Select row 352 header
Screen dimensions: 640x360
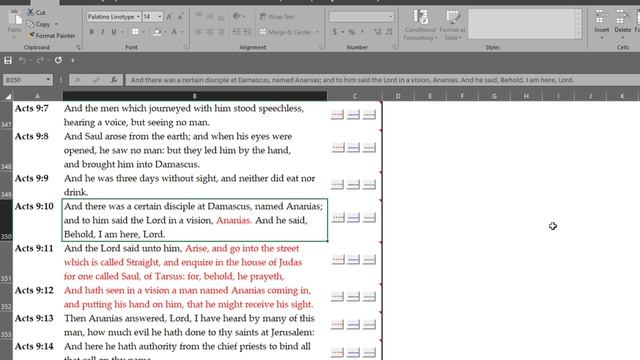click(6, 298)
